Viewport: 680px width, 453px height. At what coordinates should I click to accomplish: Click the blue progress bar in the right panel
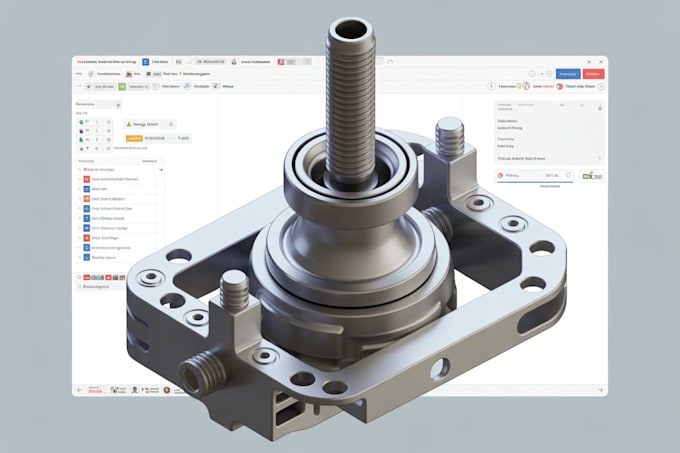click(535, 182)
